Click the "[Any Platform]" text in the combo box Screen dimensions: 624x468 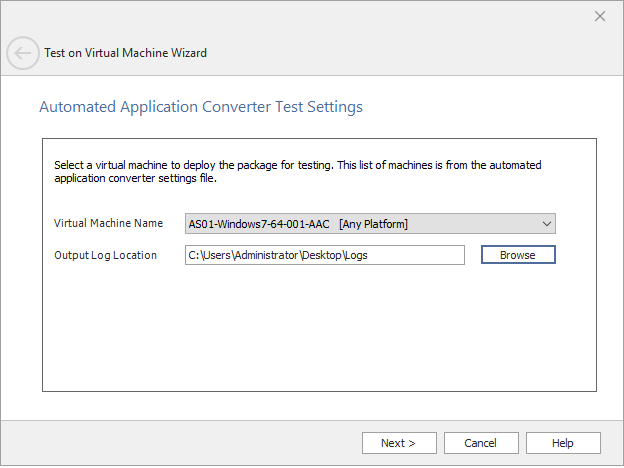coord(374,223)
